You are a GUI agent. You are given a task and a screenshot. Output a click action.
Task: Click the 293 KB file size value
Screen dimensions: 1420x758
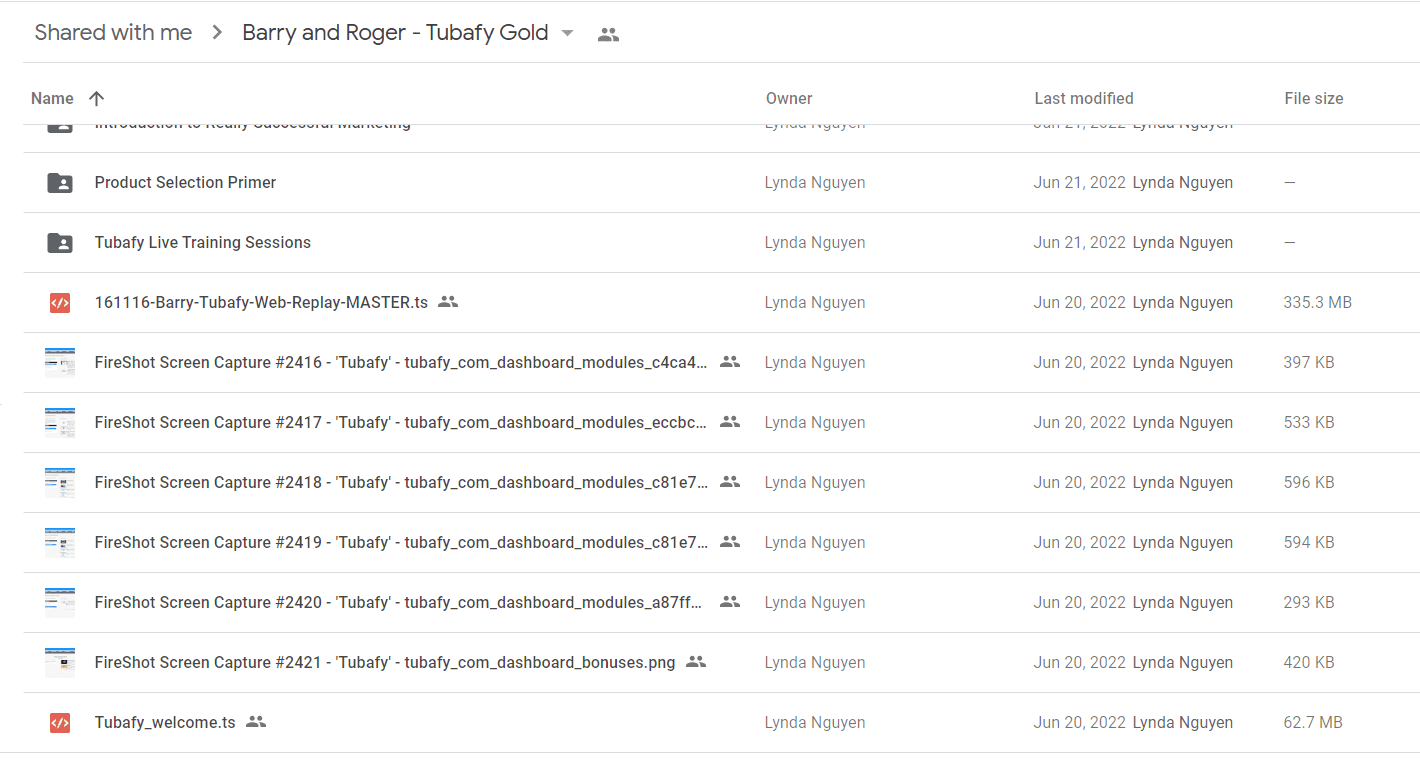pos(1309,602)
